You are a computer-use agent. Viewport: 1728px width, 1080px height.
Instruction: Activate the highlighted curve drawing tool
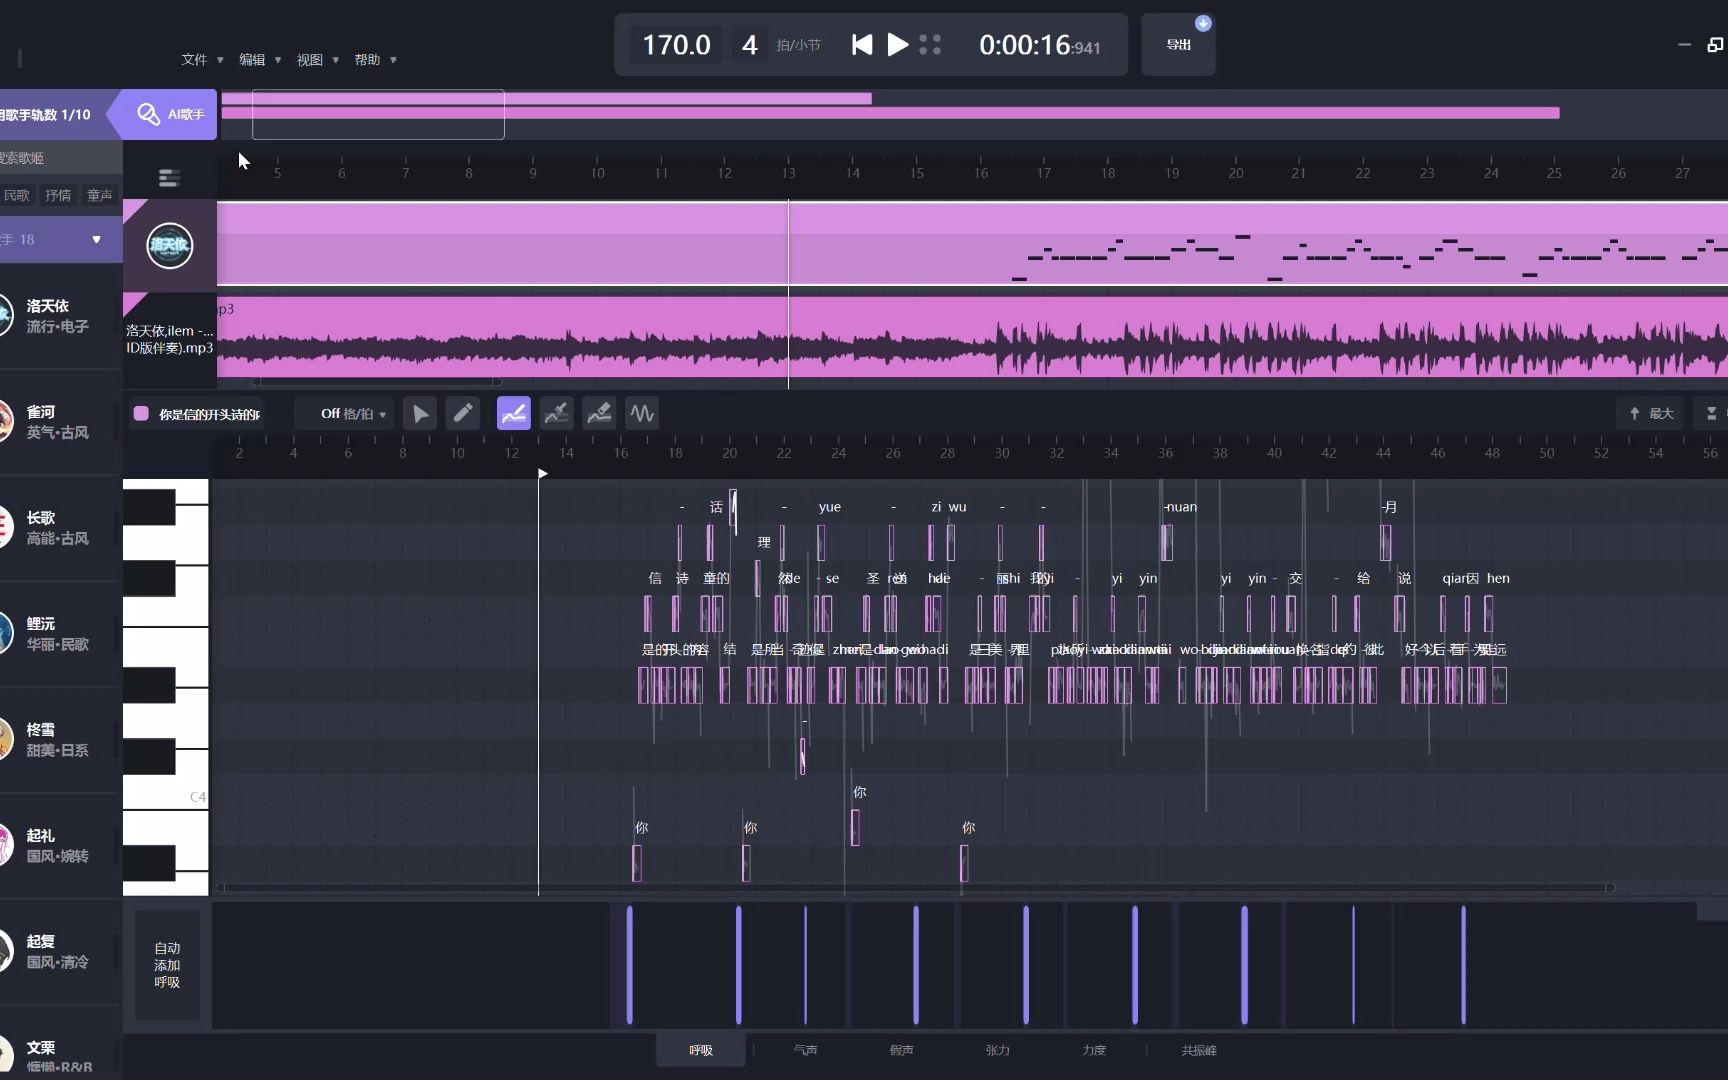(x=513, y=413)
